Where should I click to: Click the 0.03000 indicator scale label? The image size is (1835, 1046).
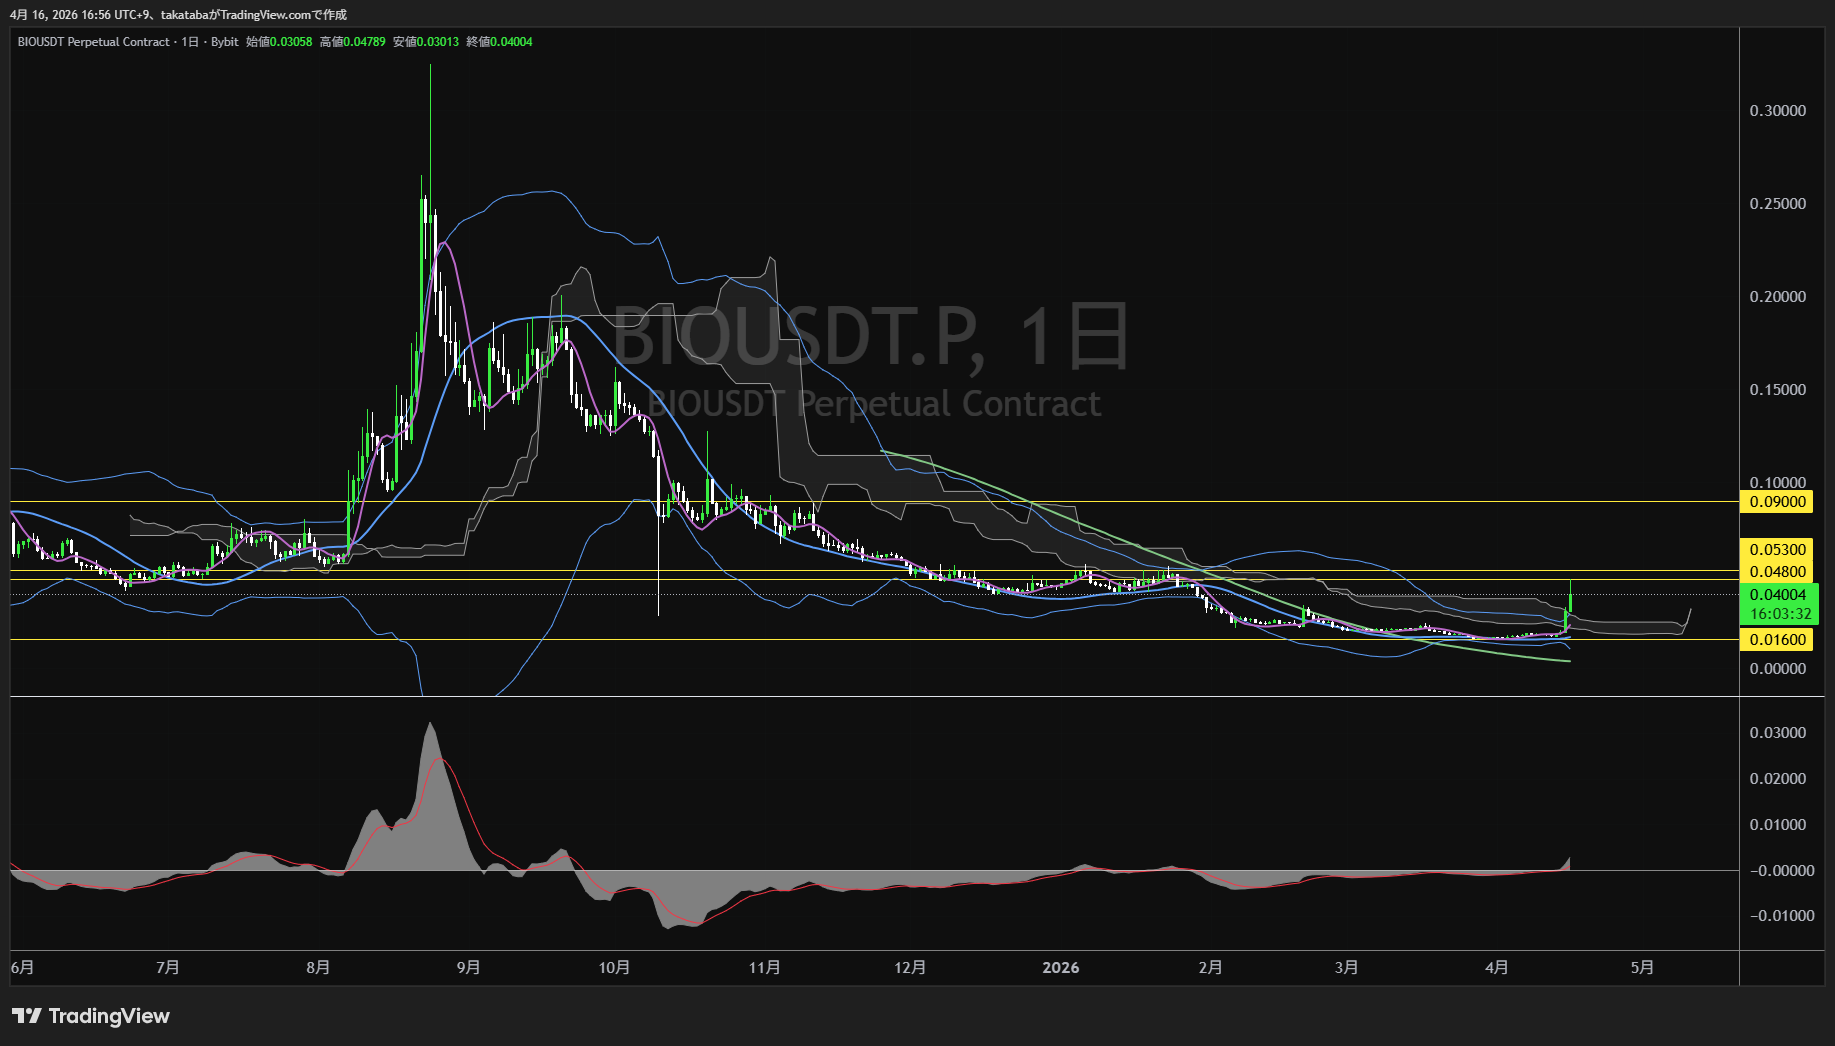click(x=1777, y=733)
